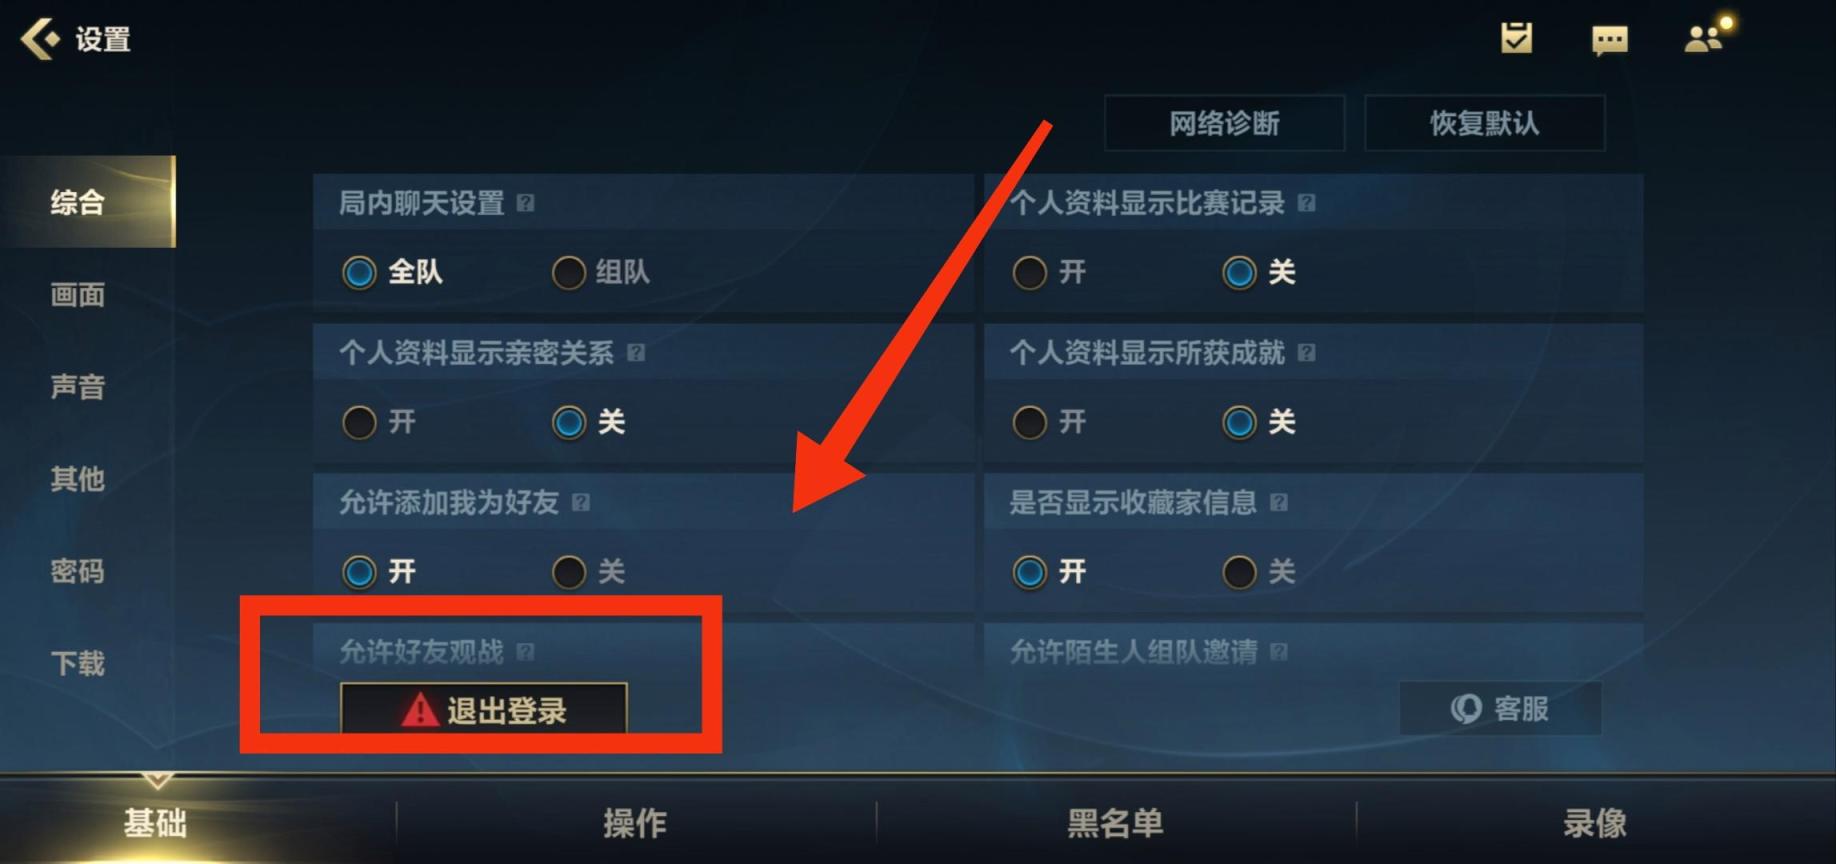Open the chat message bubble icon
The image size is (1836, 864).
[1609, 40]
